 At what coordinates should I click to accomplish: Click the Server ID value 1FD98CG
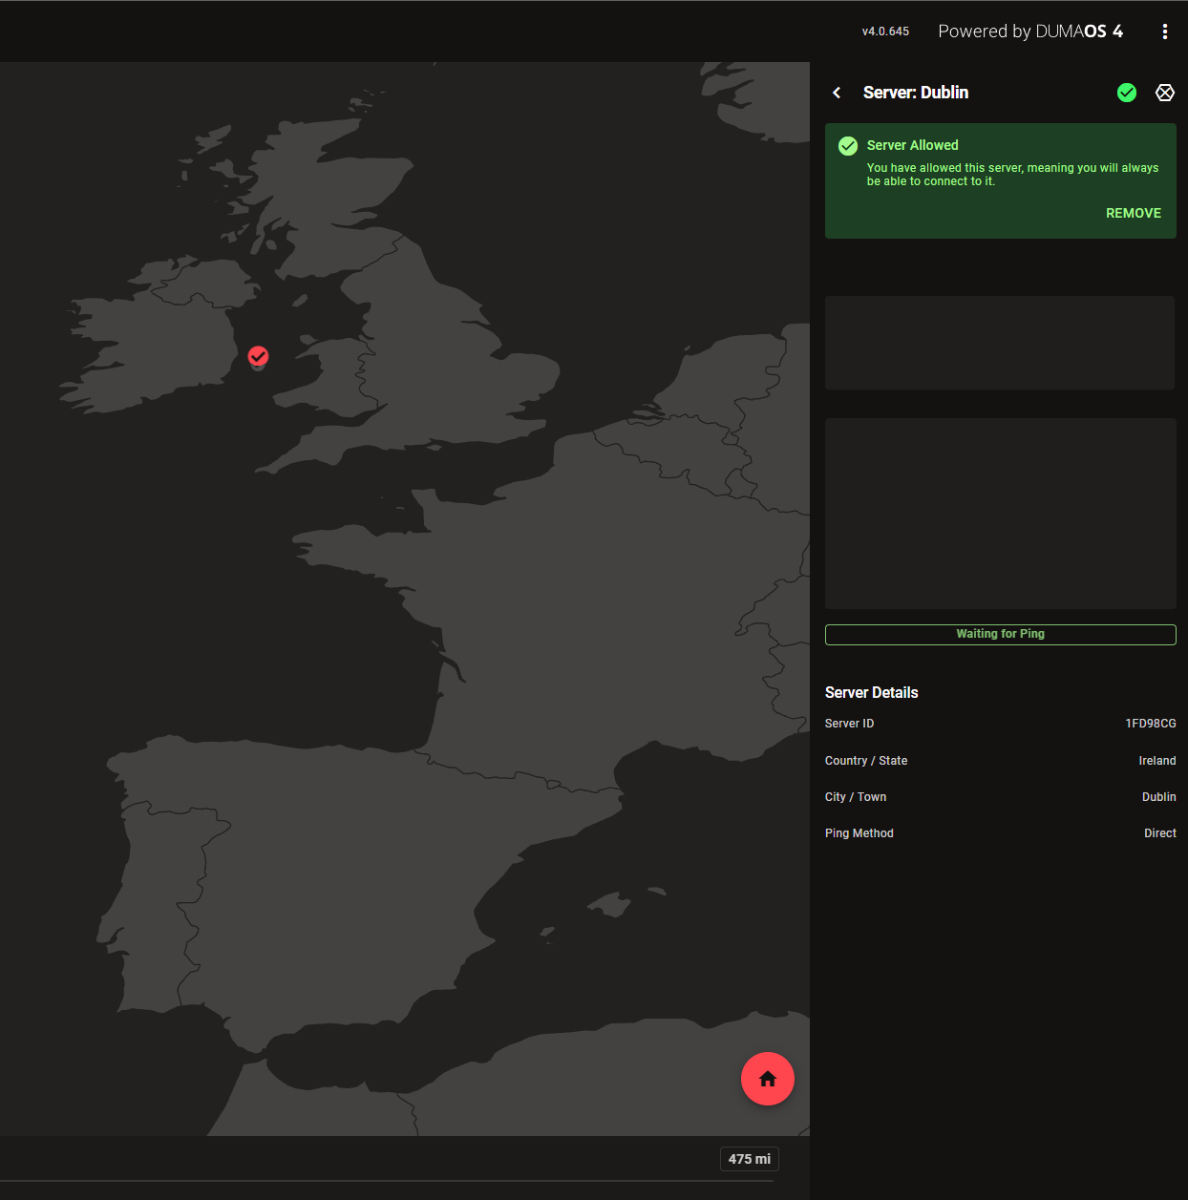click(1150, 723)
